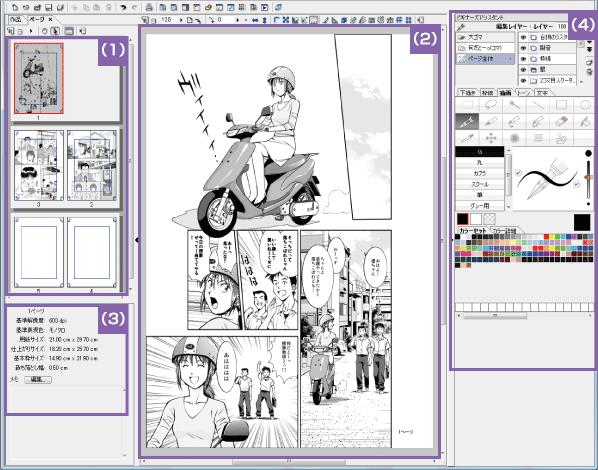Select the Eyedropper tool
Viewport: 598px width, 470px height.
point(467,138)
